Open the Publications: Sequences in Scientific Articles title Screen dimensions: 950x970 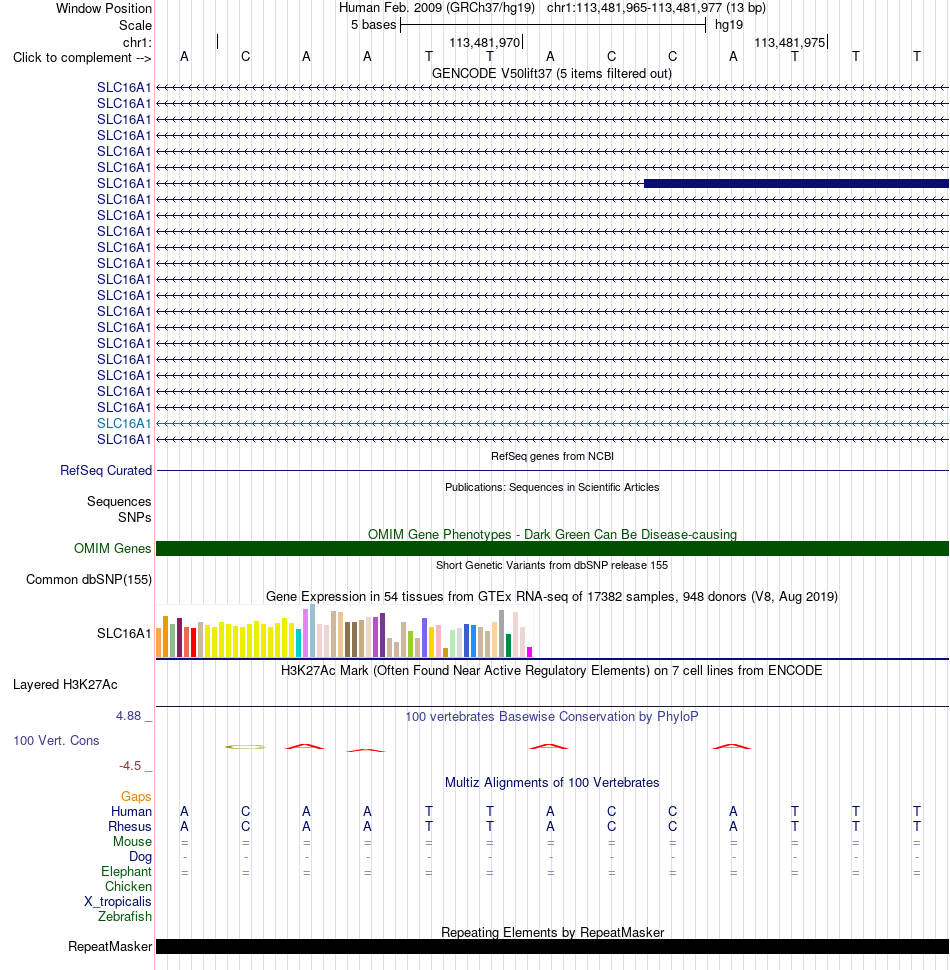pyautogui.click(x=552, y=487)
